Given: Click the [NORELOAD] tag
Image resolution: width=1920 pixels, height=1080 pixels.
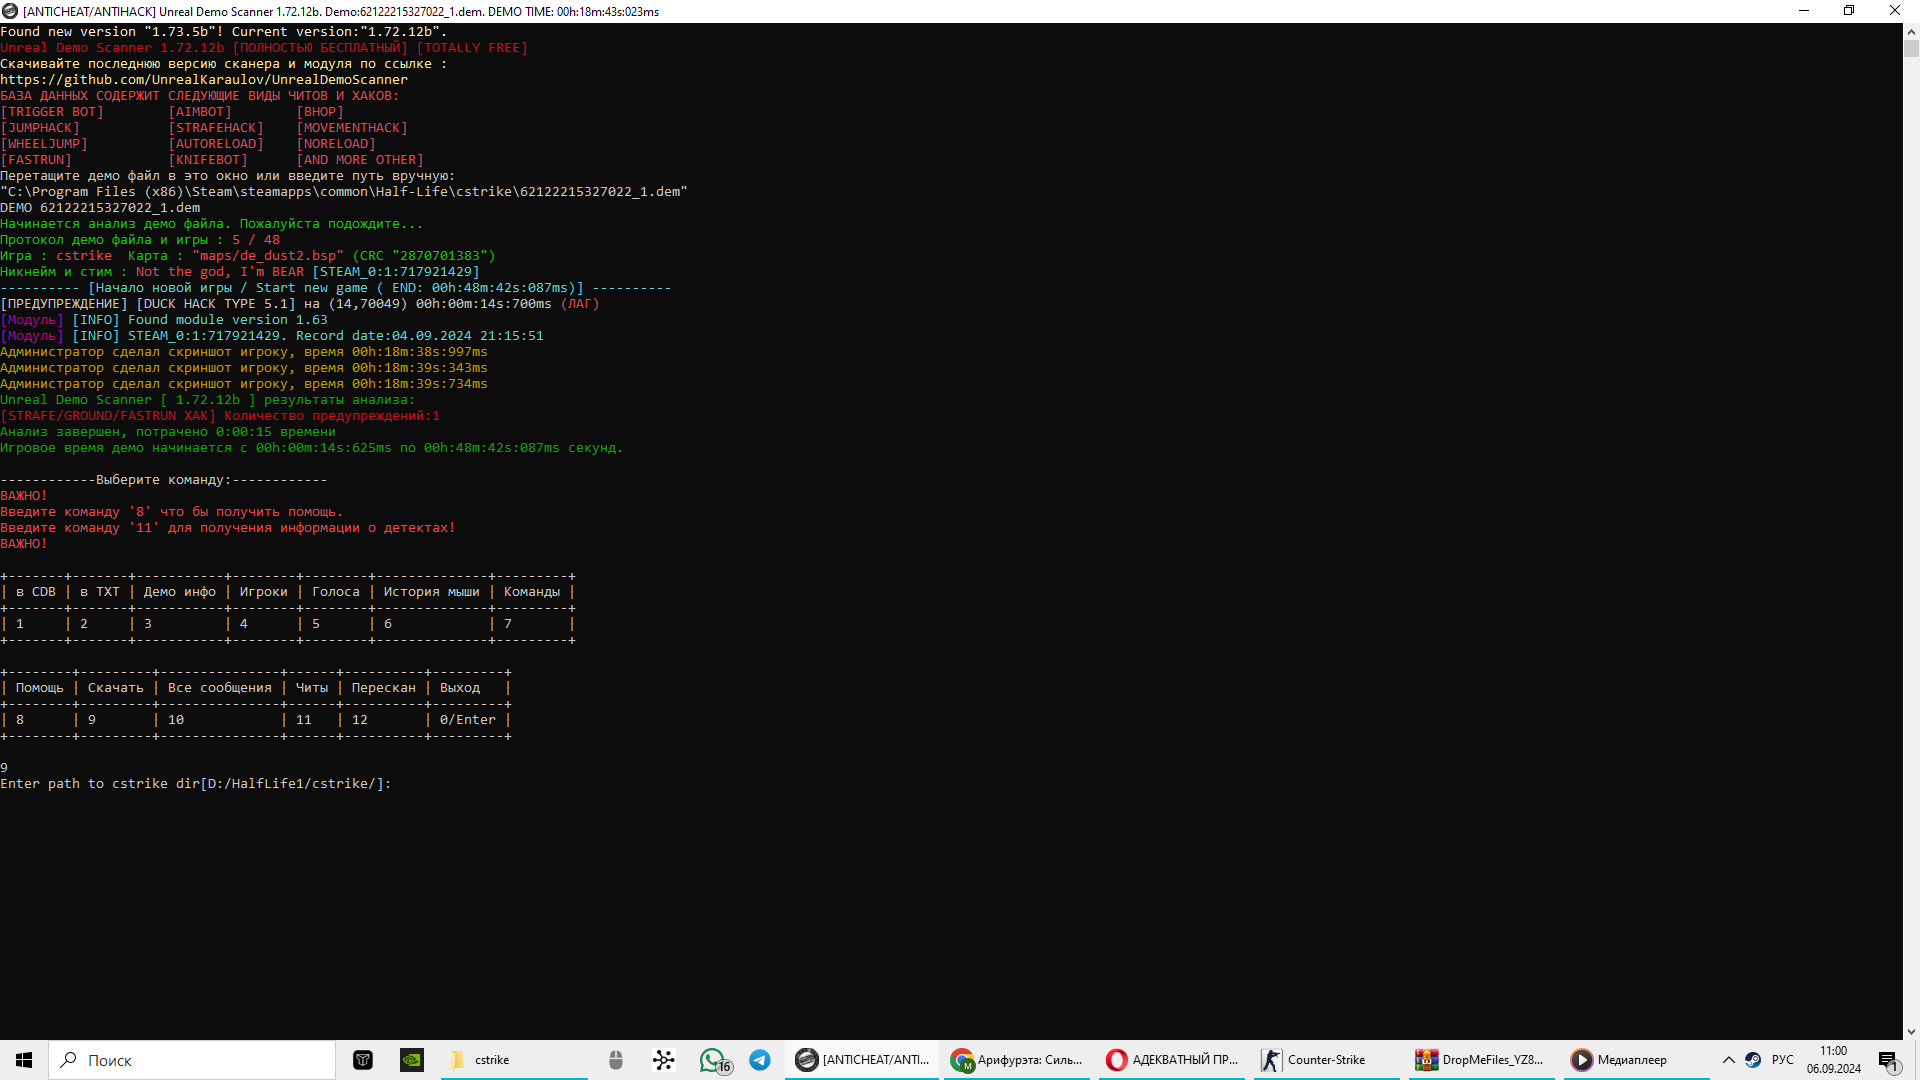Looking at the screenshot, I should point(336,144).
